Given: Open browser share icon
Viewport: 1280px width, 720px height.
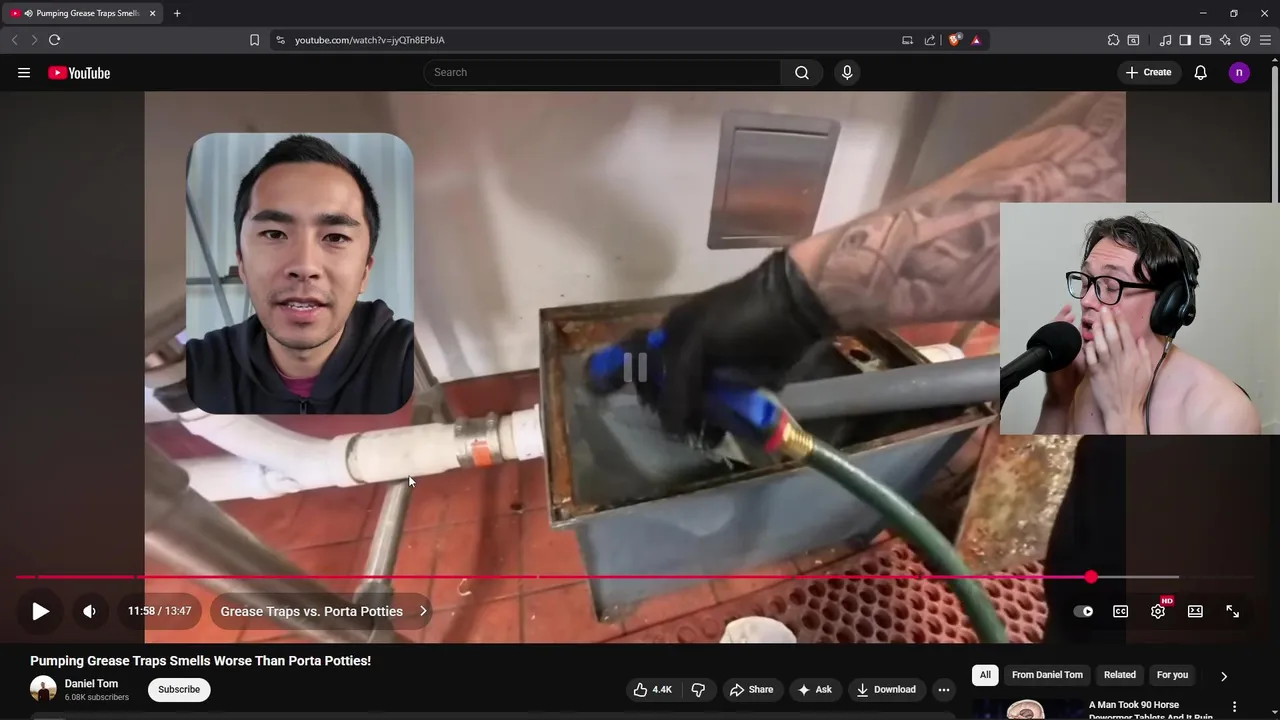Looking at the screenshot, I should click(930, 40).
